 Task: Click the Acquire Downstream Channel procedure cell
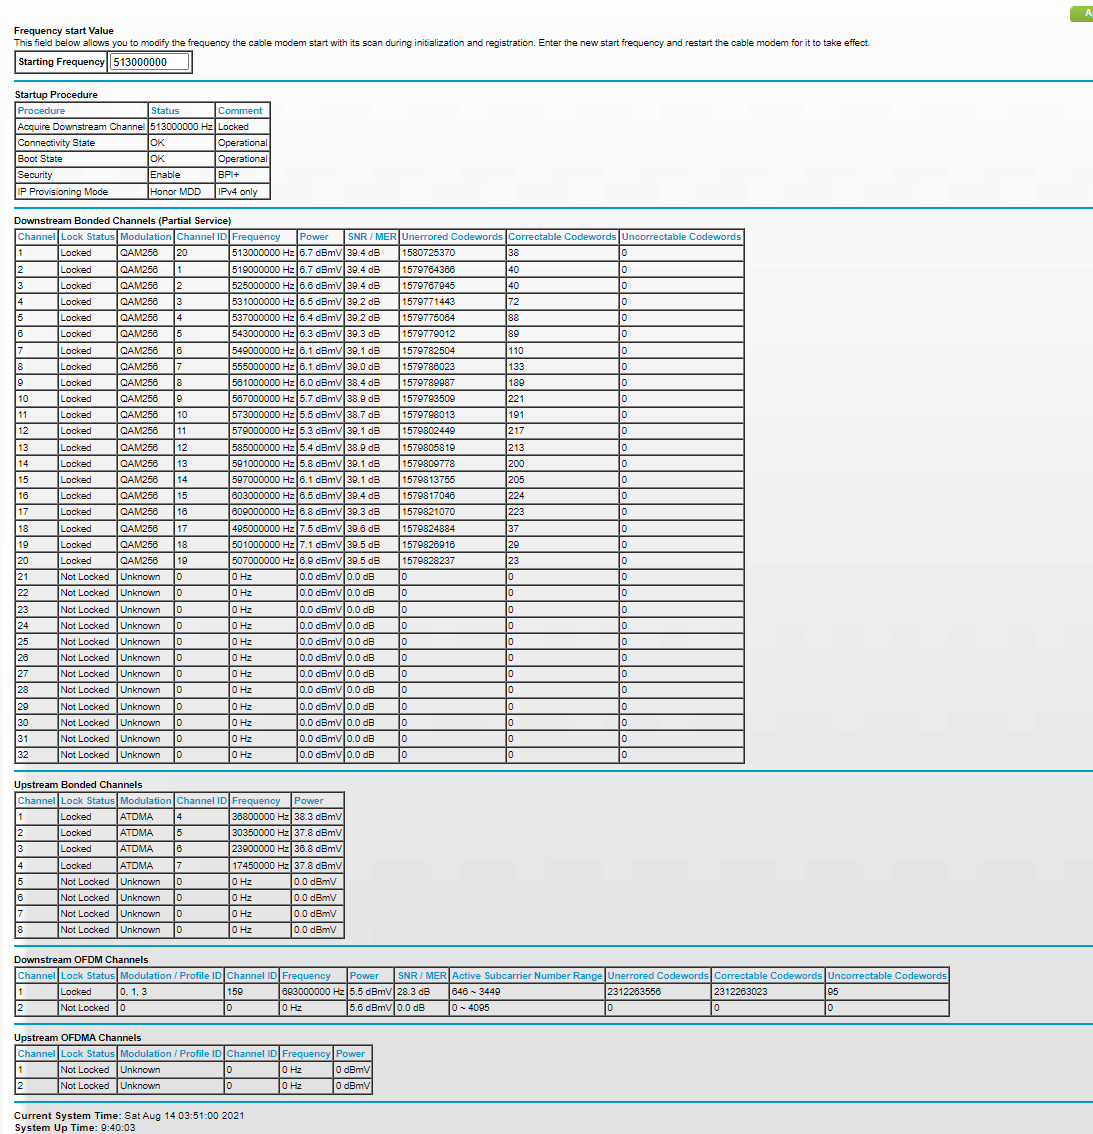(x=81, y=127)
